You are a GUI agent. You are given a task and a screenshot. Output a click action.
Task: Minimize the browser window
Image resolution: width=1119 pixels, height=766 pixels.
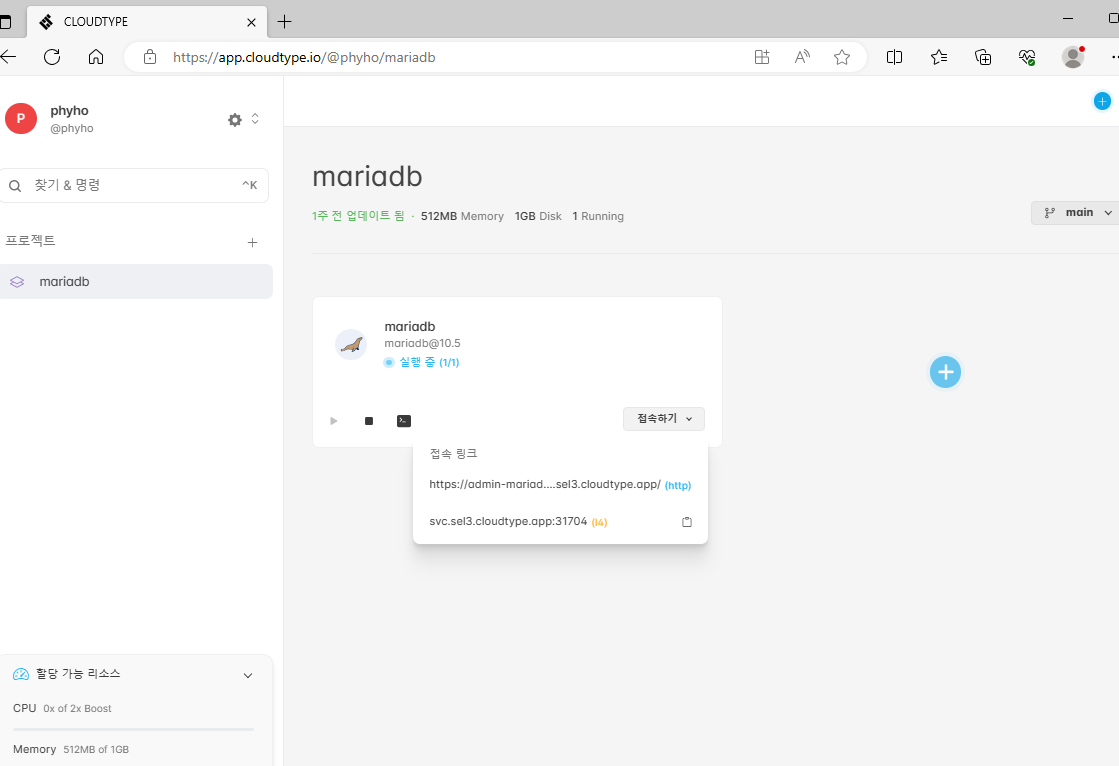[x=1068, y=19]
